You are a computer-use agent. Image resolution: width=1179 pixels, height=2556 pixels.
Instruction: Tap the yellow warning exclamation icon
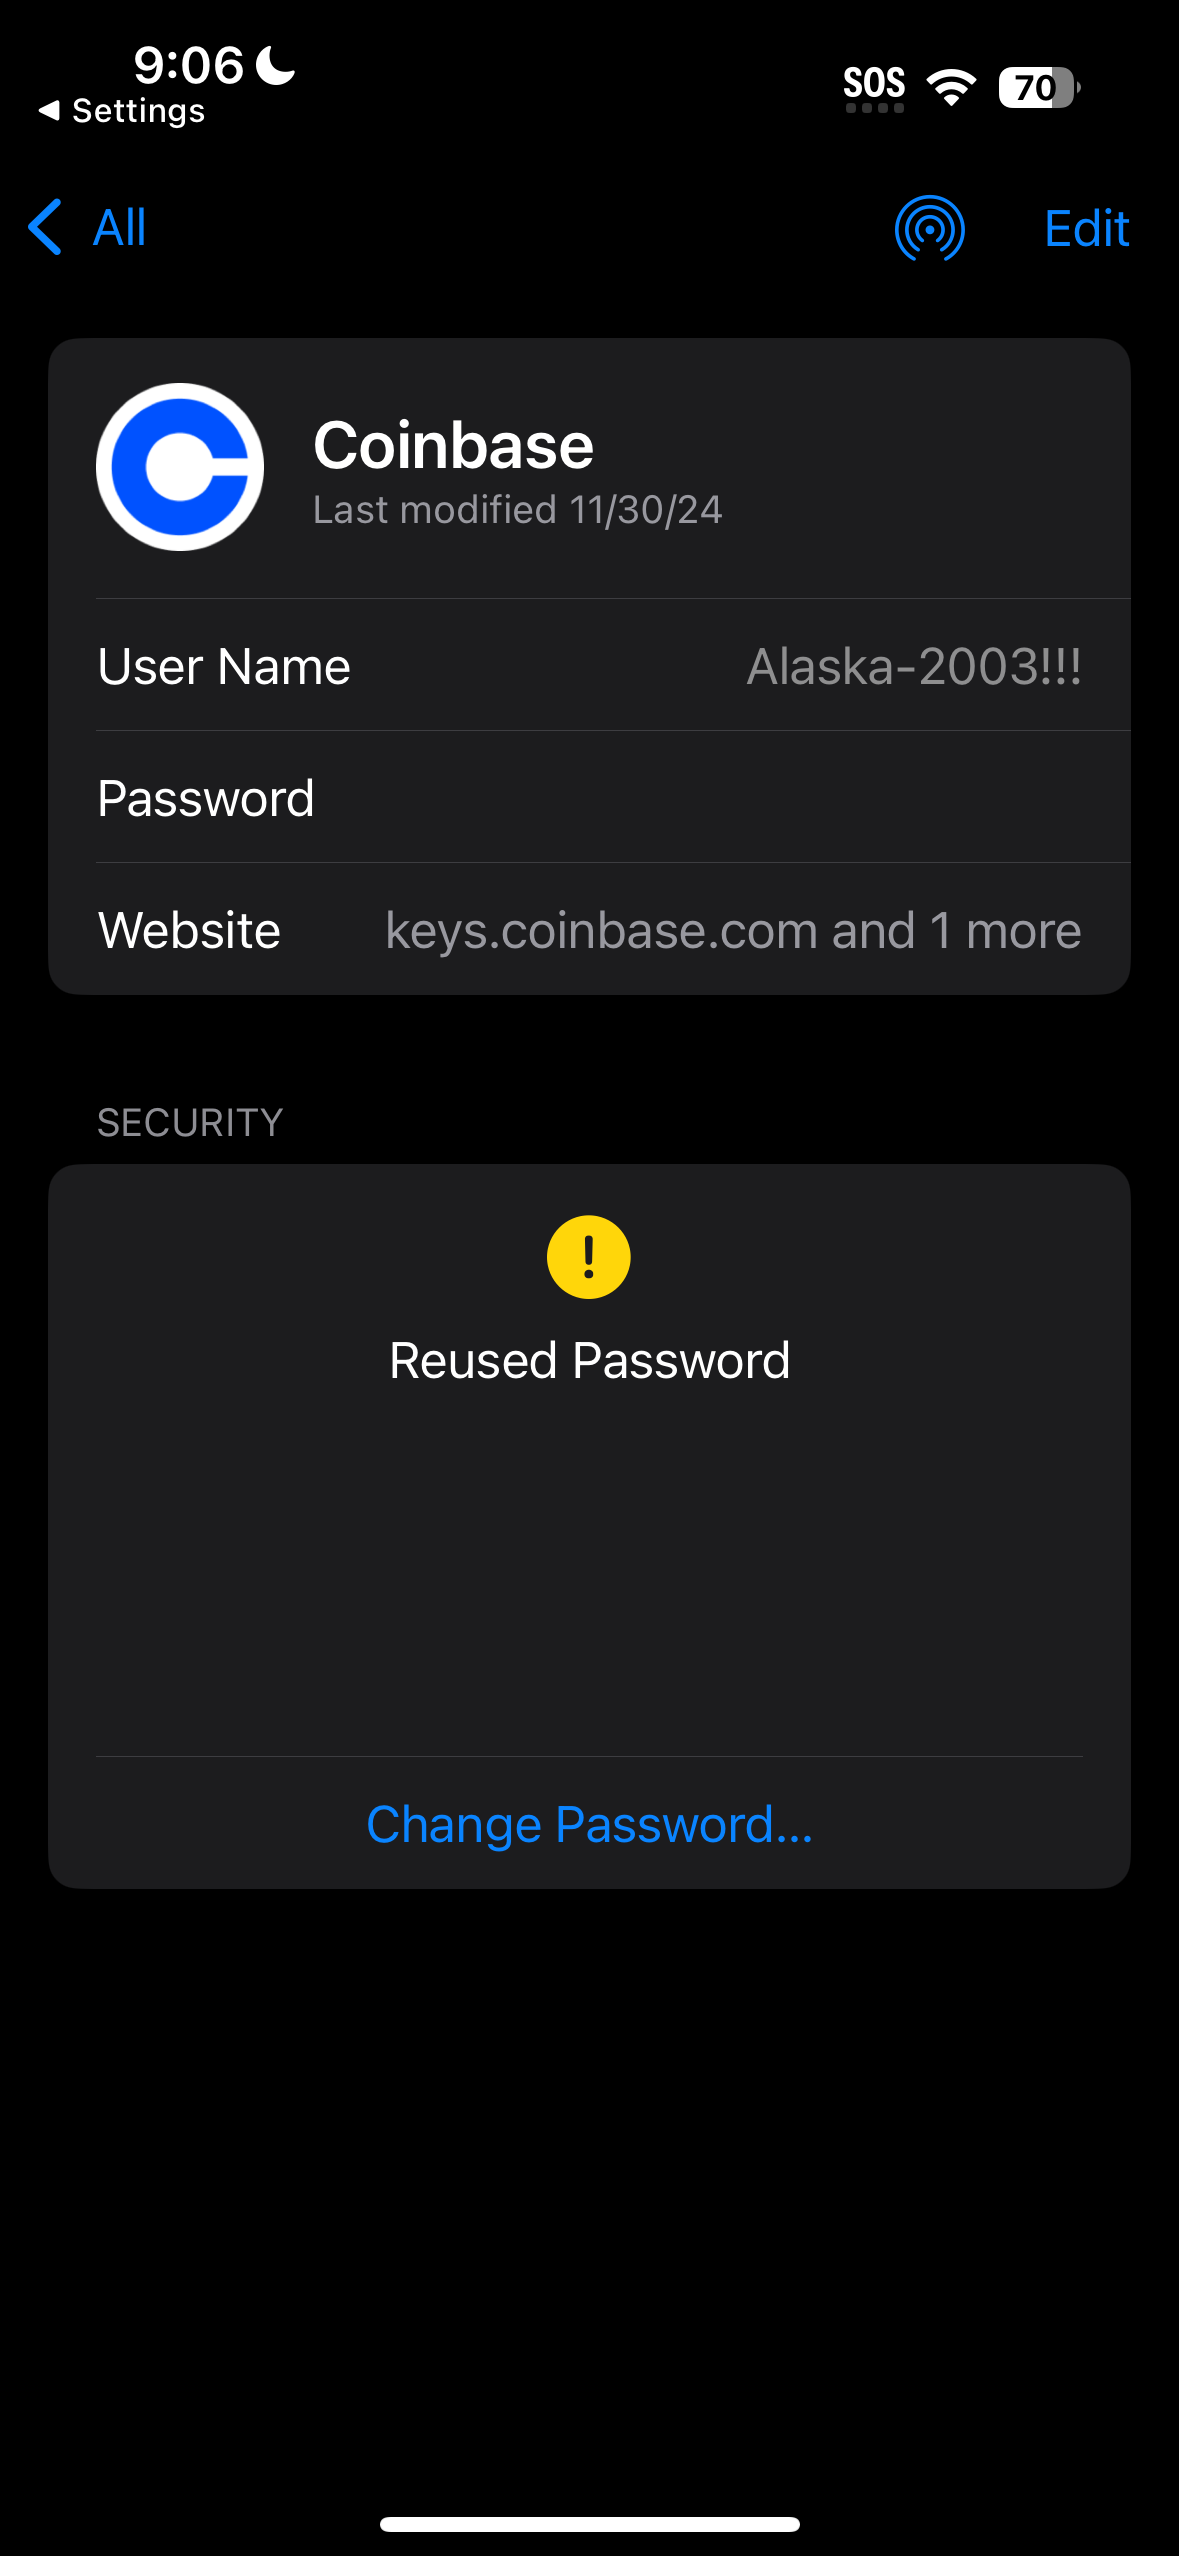589,1257
